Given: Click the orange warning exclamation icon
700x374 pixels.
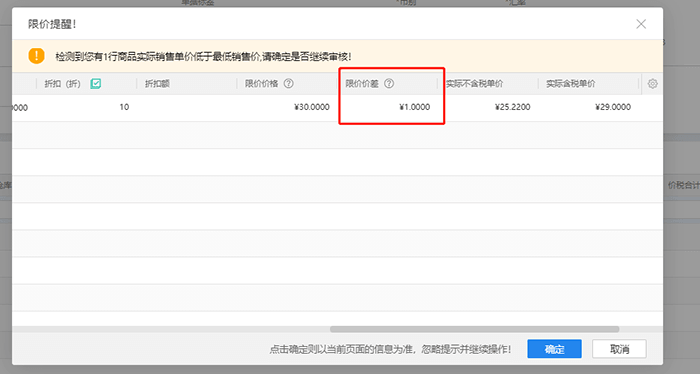Looking at the screenshot, I should pos(36,56).
